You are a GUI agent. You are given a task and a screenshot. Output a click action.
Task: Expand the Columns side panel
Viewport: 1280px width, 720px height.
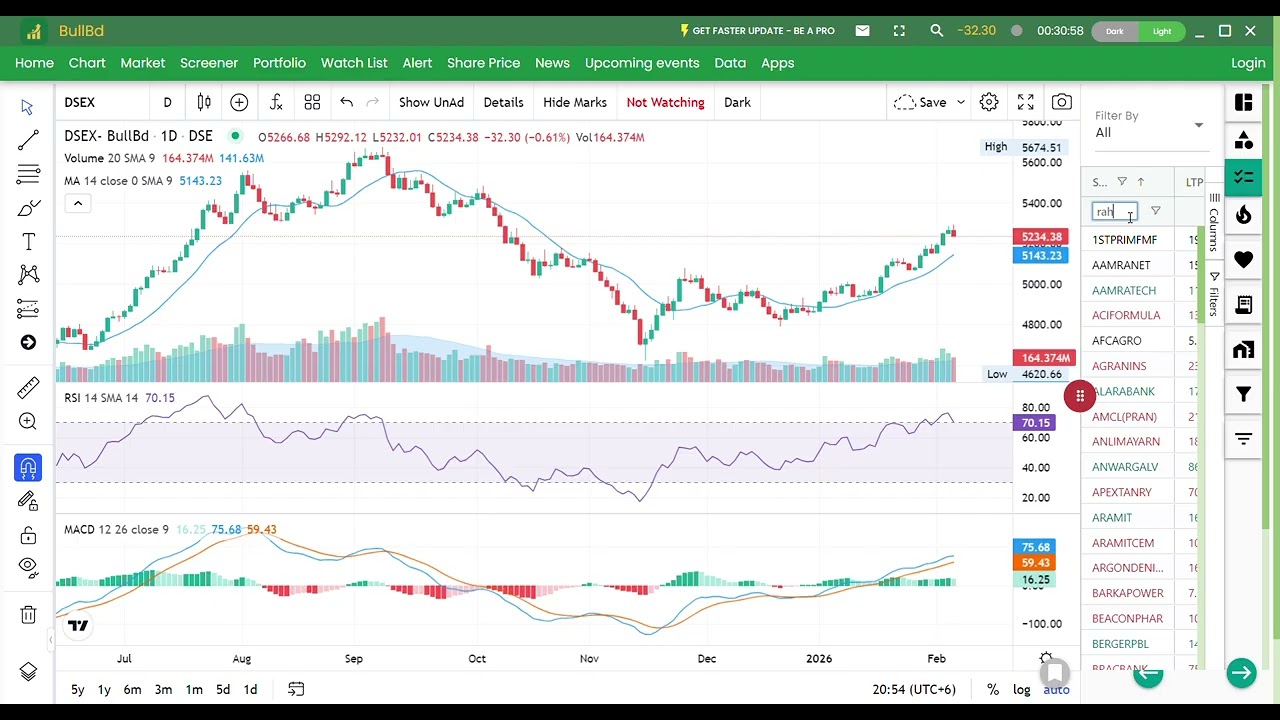(x=1214, y=222)
